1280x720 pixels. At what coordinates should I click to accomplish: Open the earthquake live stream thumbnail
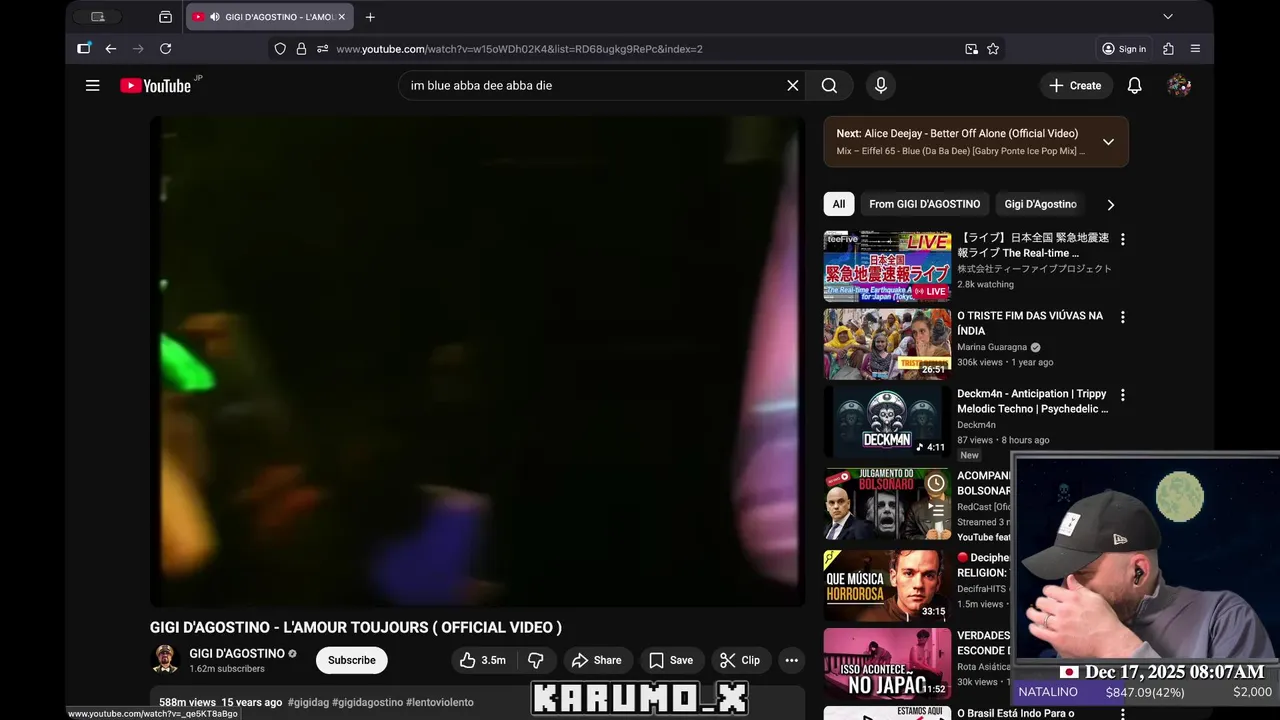point(887,266)
